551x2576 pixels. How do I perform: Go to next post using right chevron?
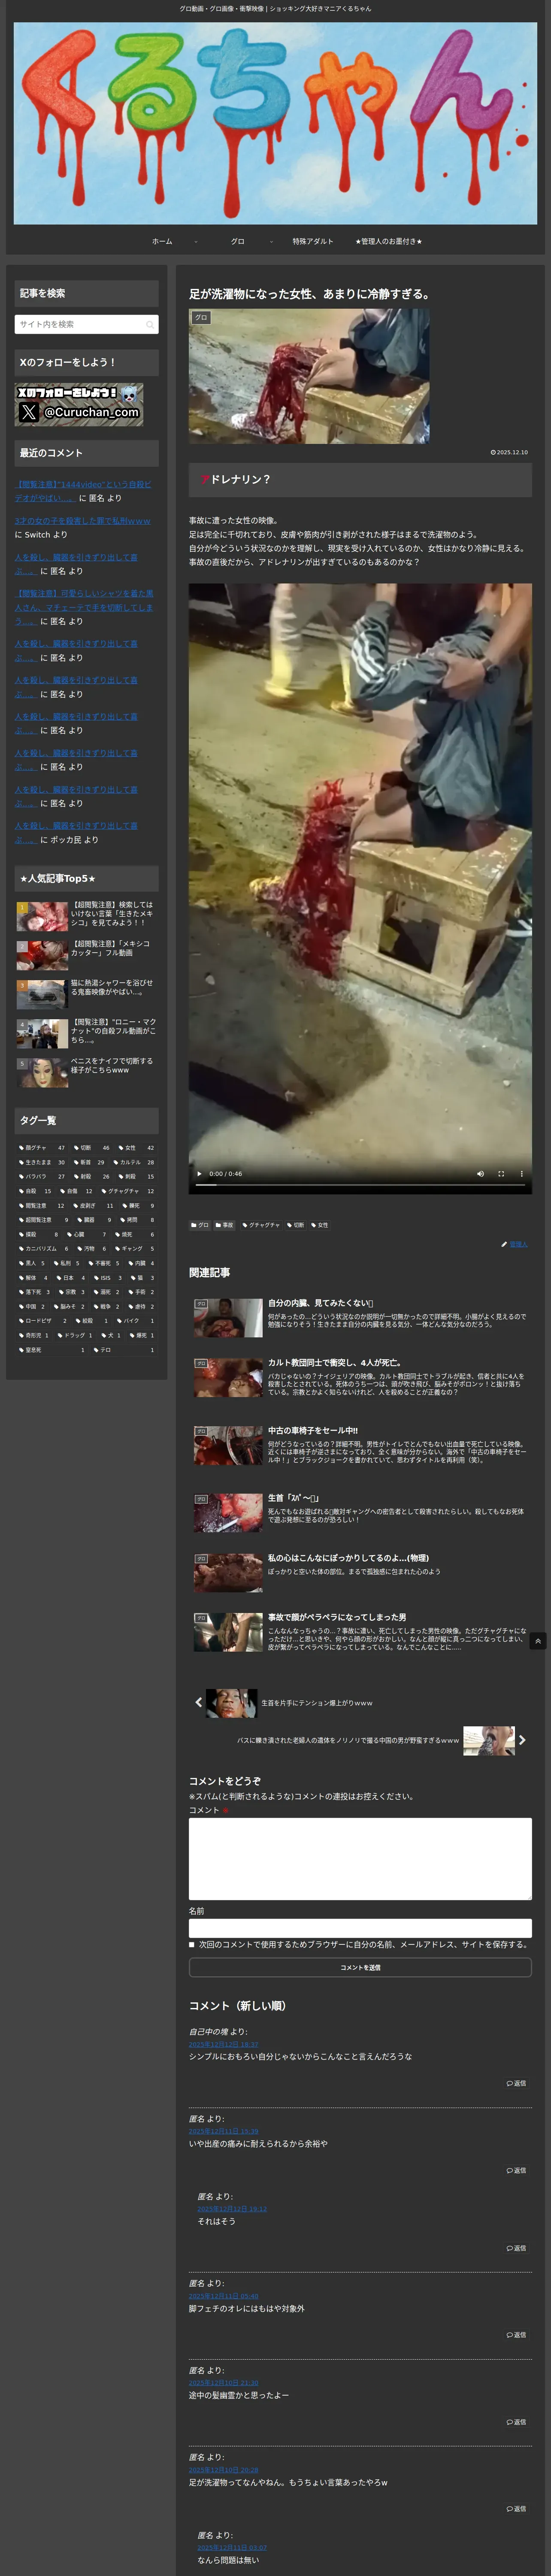pos(522,1740)
